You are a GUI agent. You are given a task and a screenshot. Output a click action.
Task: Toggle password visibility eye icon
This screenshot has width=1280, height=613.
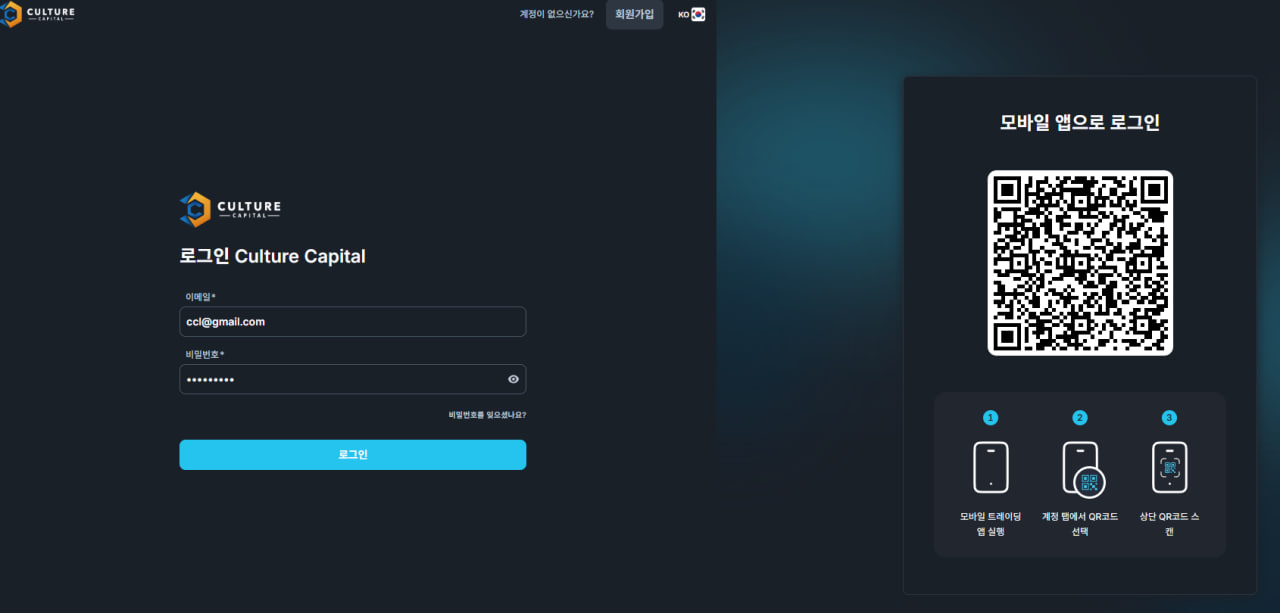coord(513,379)
